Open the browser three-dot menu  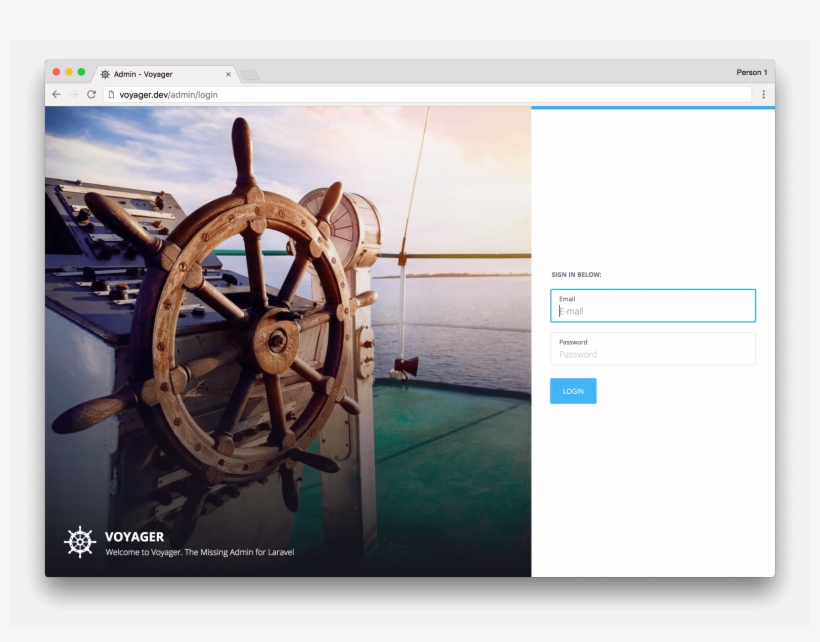[763, 93]
